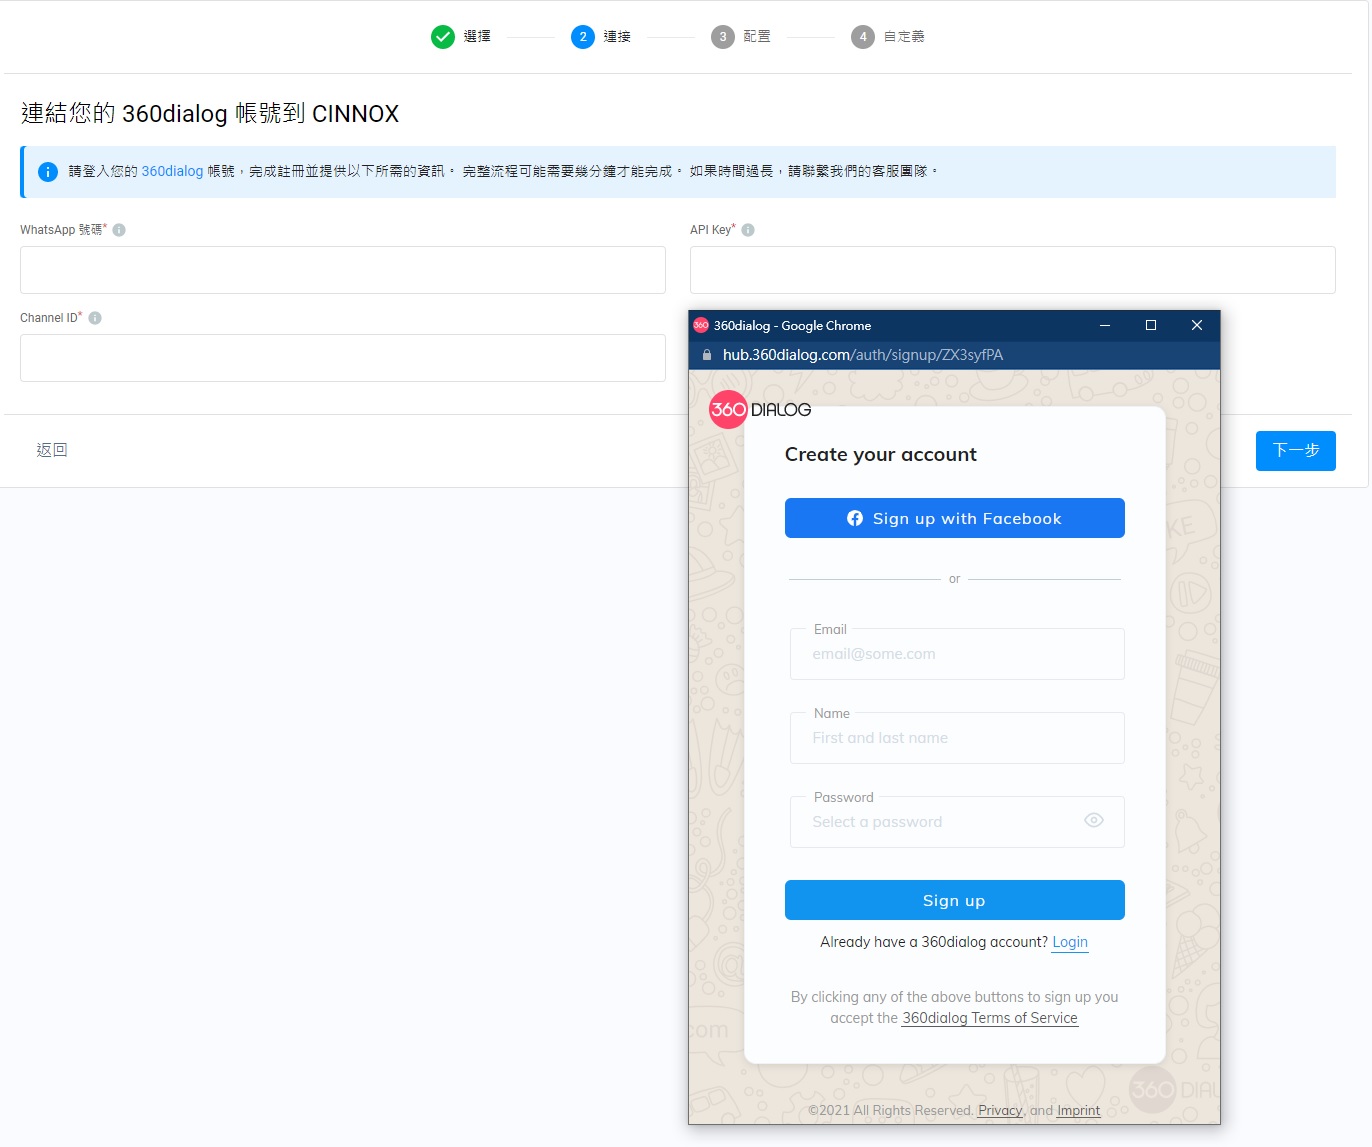Minimize the 360dialog Chrome window
Viewport: 1372px width, 1147px height.
(x=1105, y=325)
